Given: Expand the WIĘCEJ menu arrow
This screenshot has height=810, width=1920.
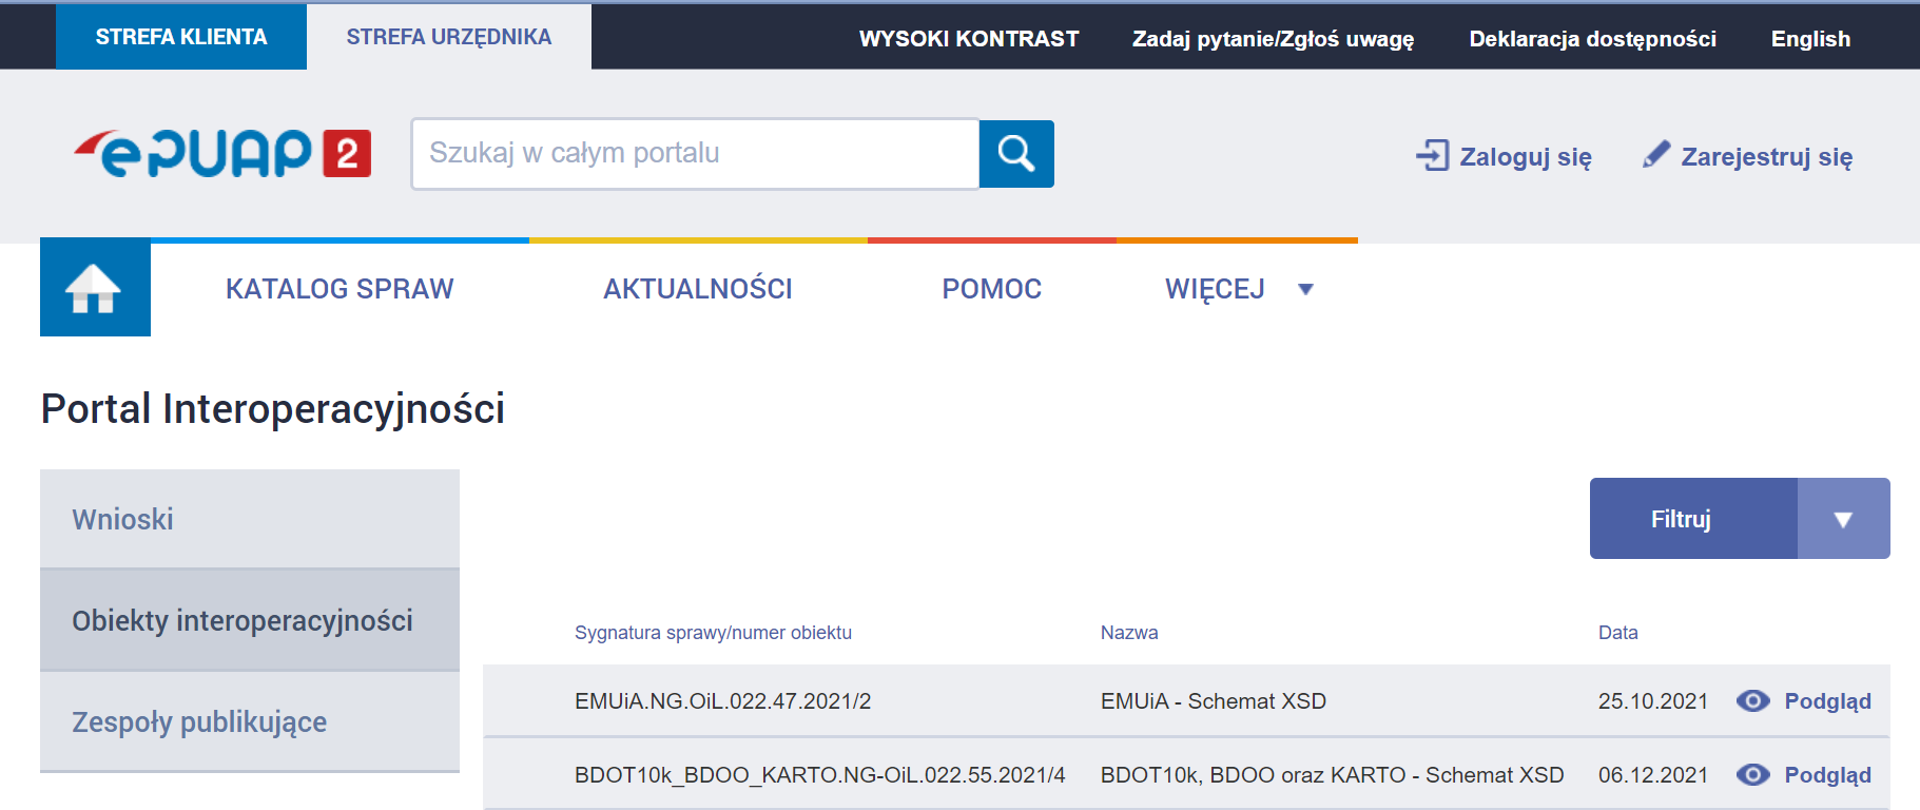Looking at the screenshot, I should tap(1305, 290).
